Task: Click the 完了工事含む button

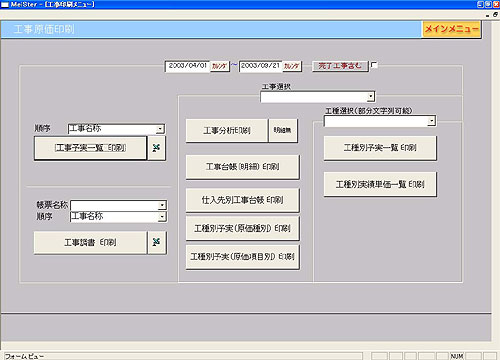Action: [340, 66]
